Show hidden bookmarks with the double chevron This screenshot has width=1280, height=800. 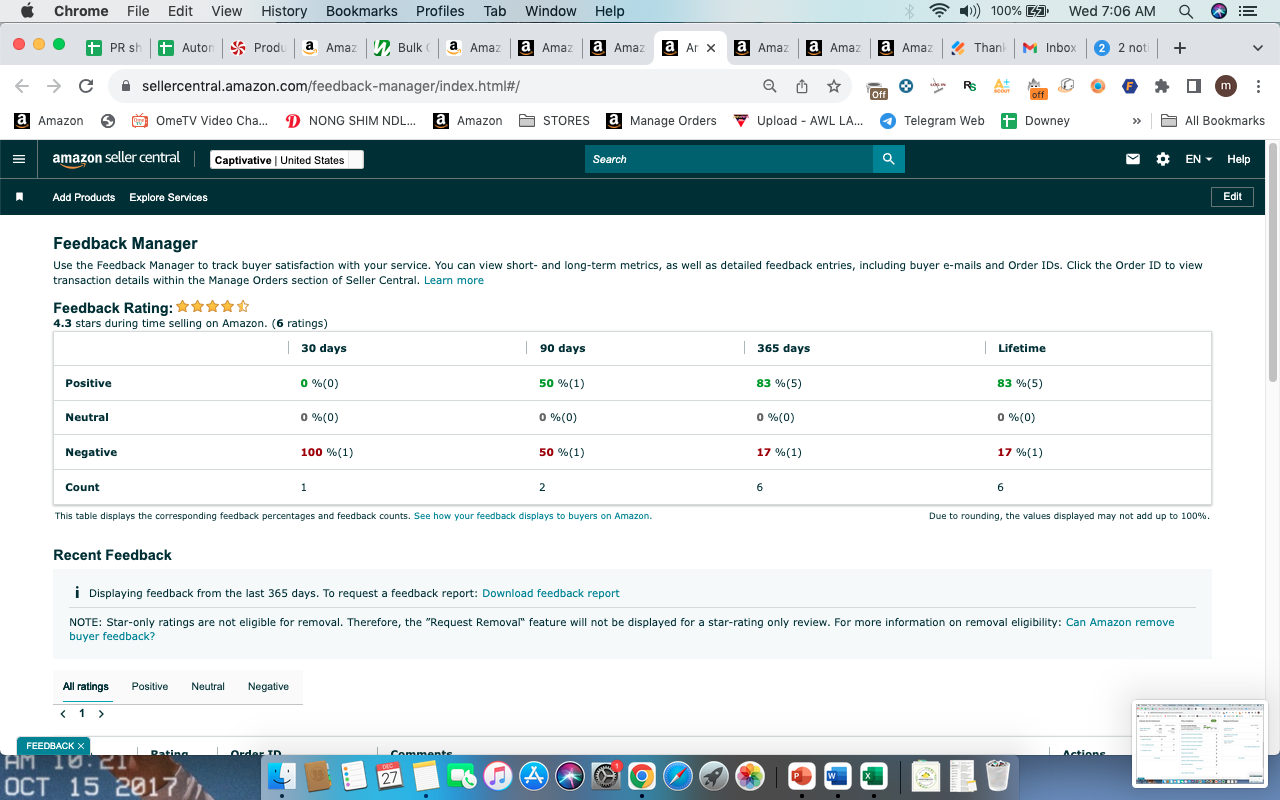coord(1136,121)
